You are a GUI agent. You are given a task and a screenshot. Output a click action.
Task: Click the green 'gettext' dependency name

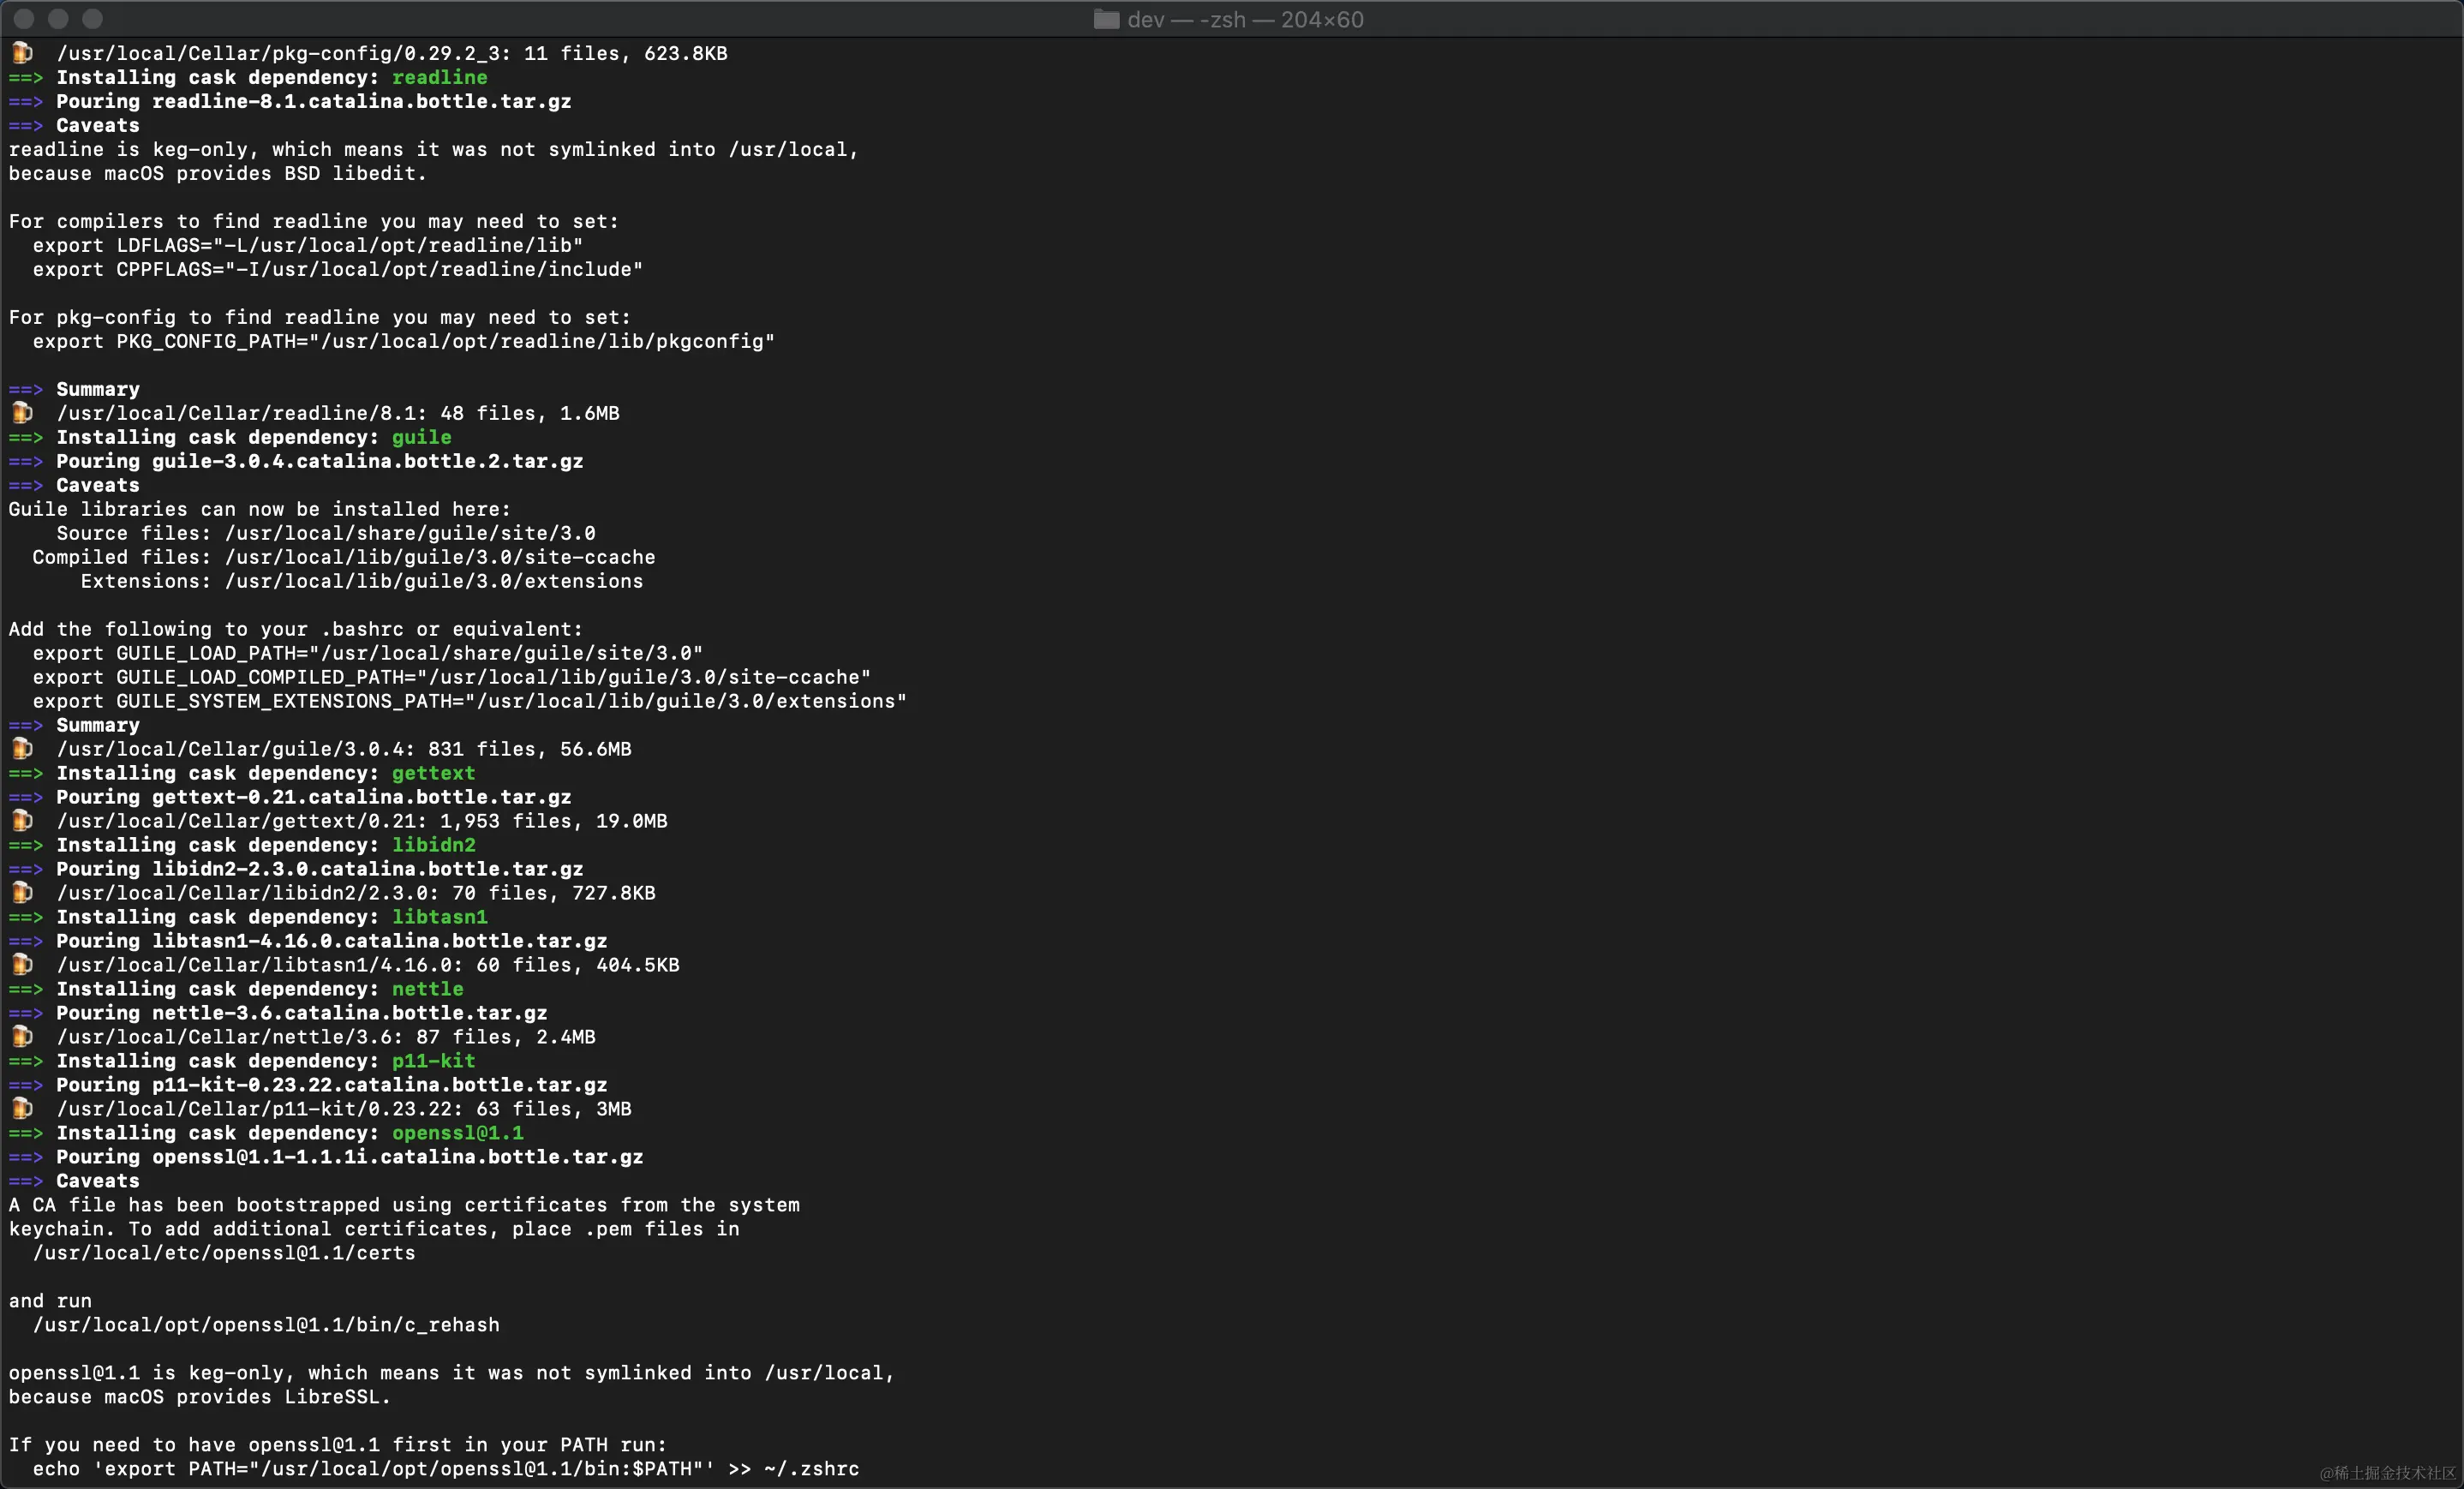click(x=434, y=773)
